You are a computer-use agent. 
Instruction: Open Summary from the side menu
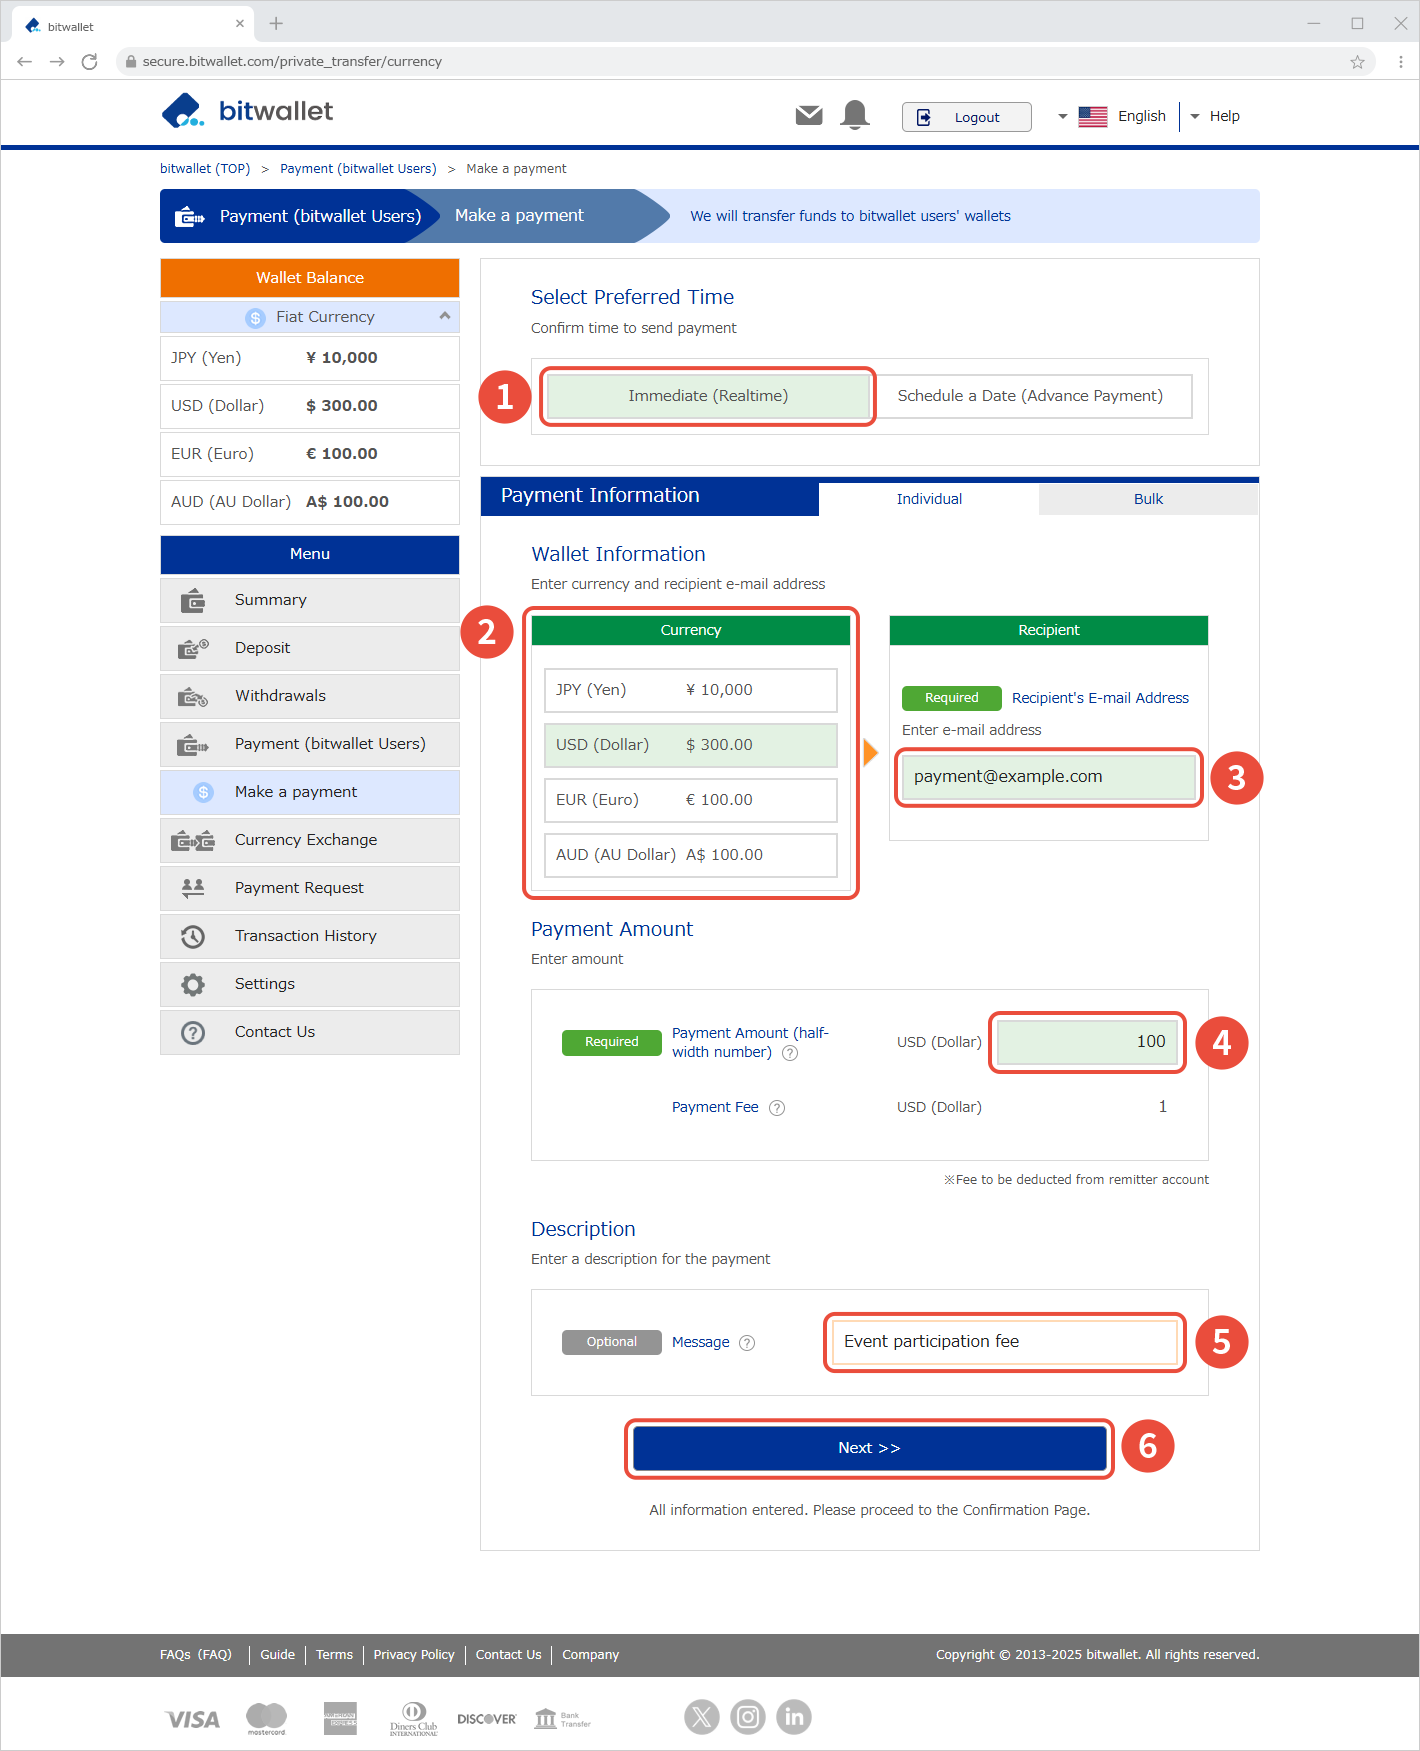(310, 600)
